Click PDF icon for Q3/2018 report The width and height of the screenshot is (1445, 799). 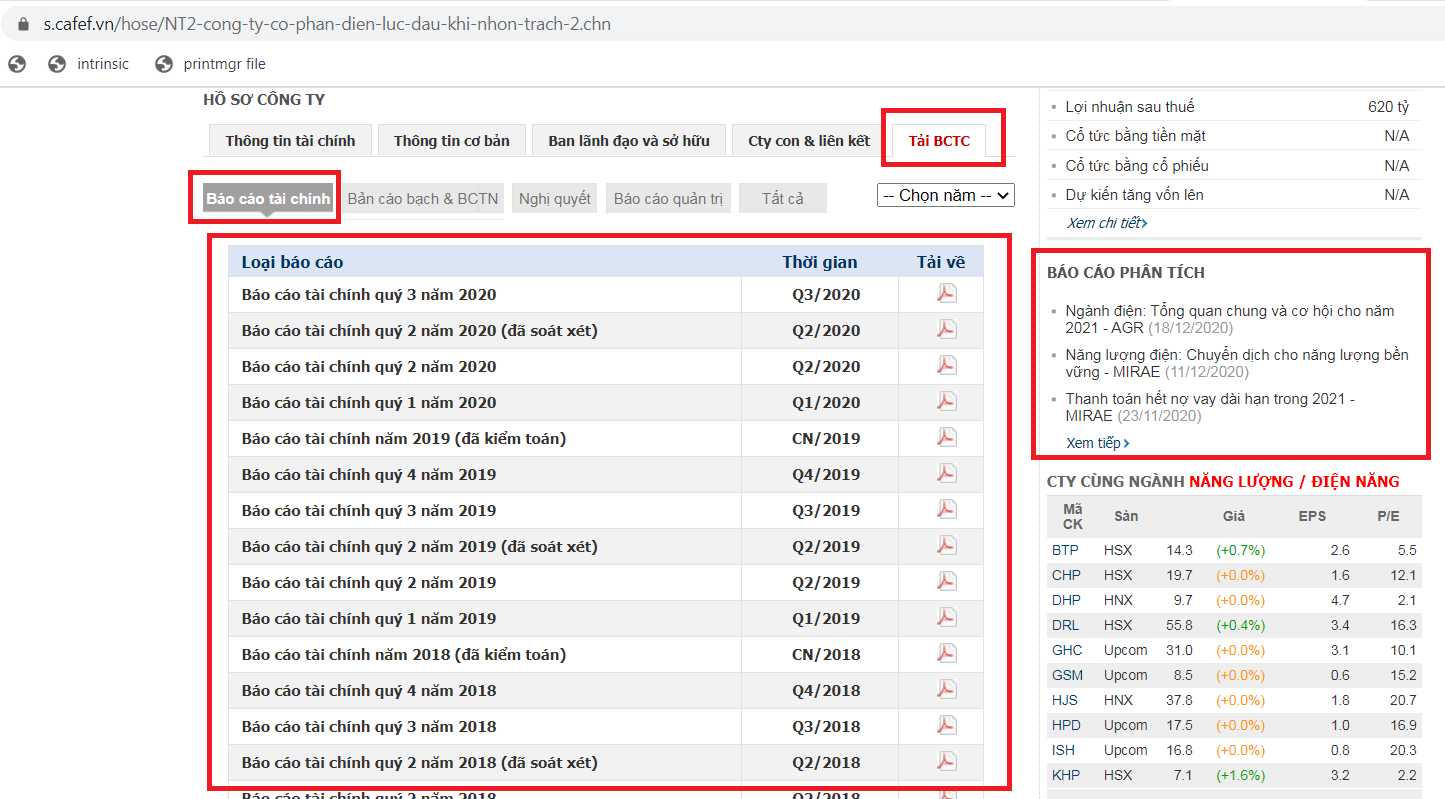tap(946, 726)
